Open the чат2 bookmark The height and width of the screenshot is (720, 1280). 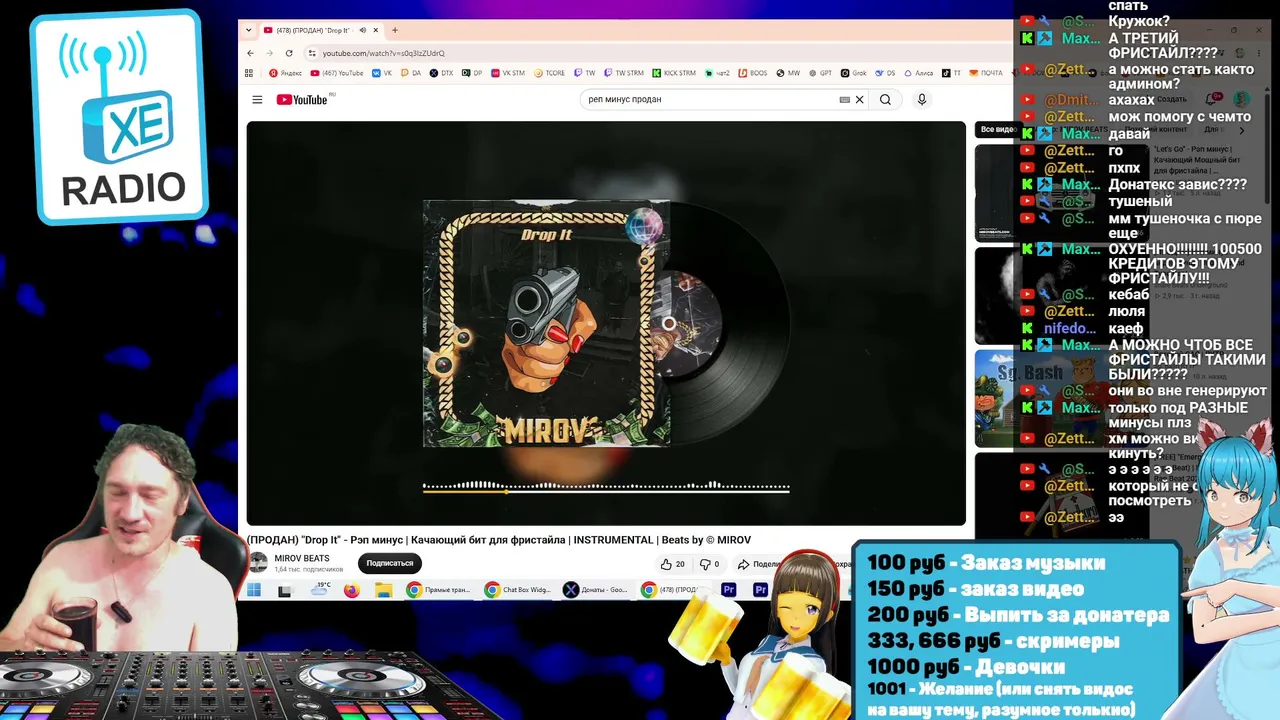pyautogui.click(x=717, y=73)
